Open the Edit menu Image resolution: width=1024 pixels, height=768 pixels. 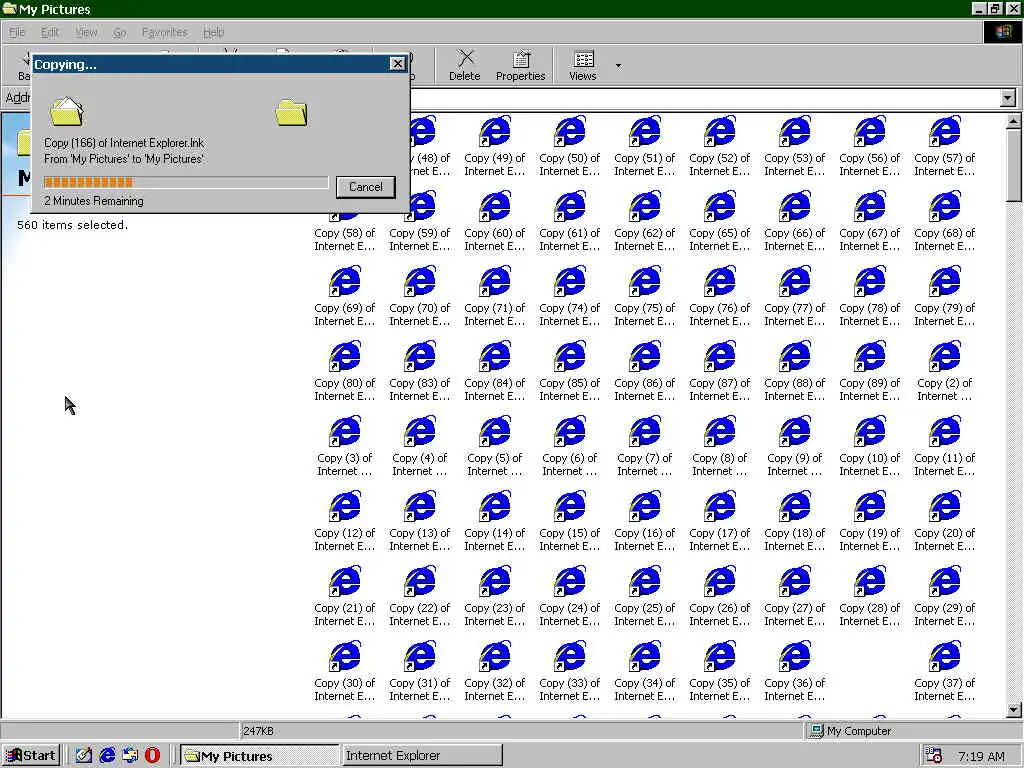point(50,32)
